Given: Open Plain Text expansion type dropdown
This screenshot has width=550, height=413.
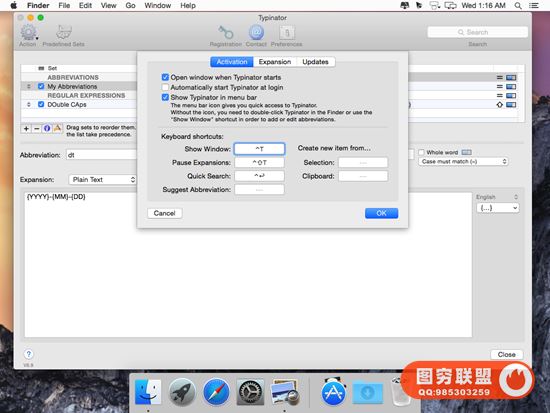Looking at the screenshot, I should [102, 180].
